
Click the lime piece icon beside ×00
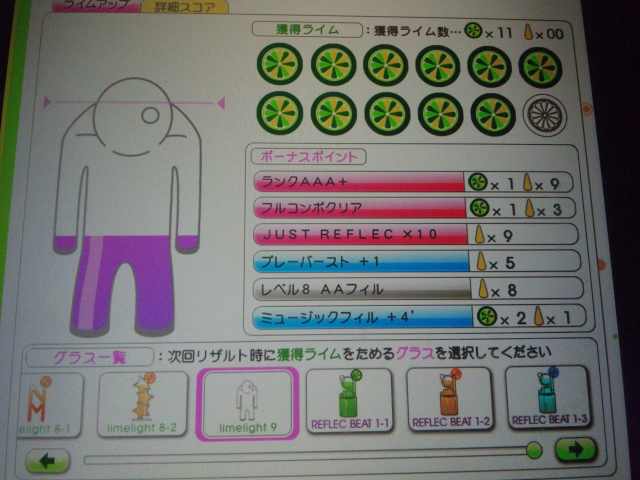pos(529,32)
